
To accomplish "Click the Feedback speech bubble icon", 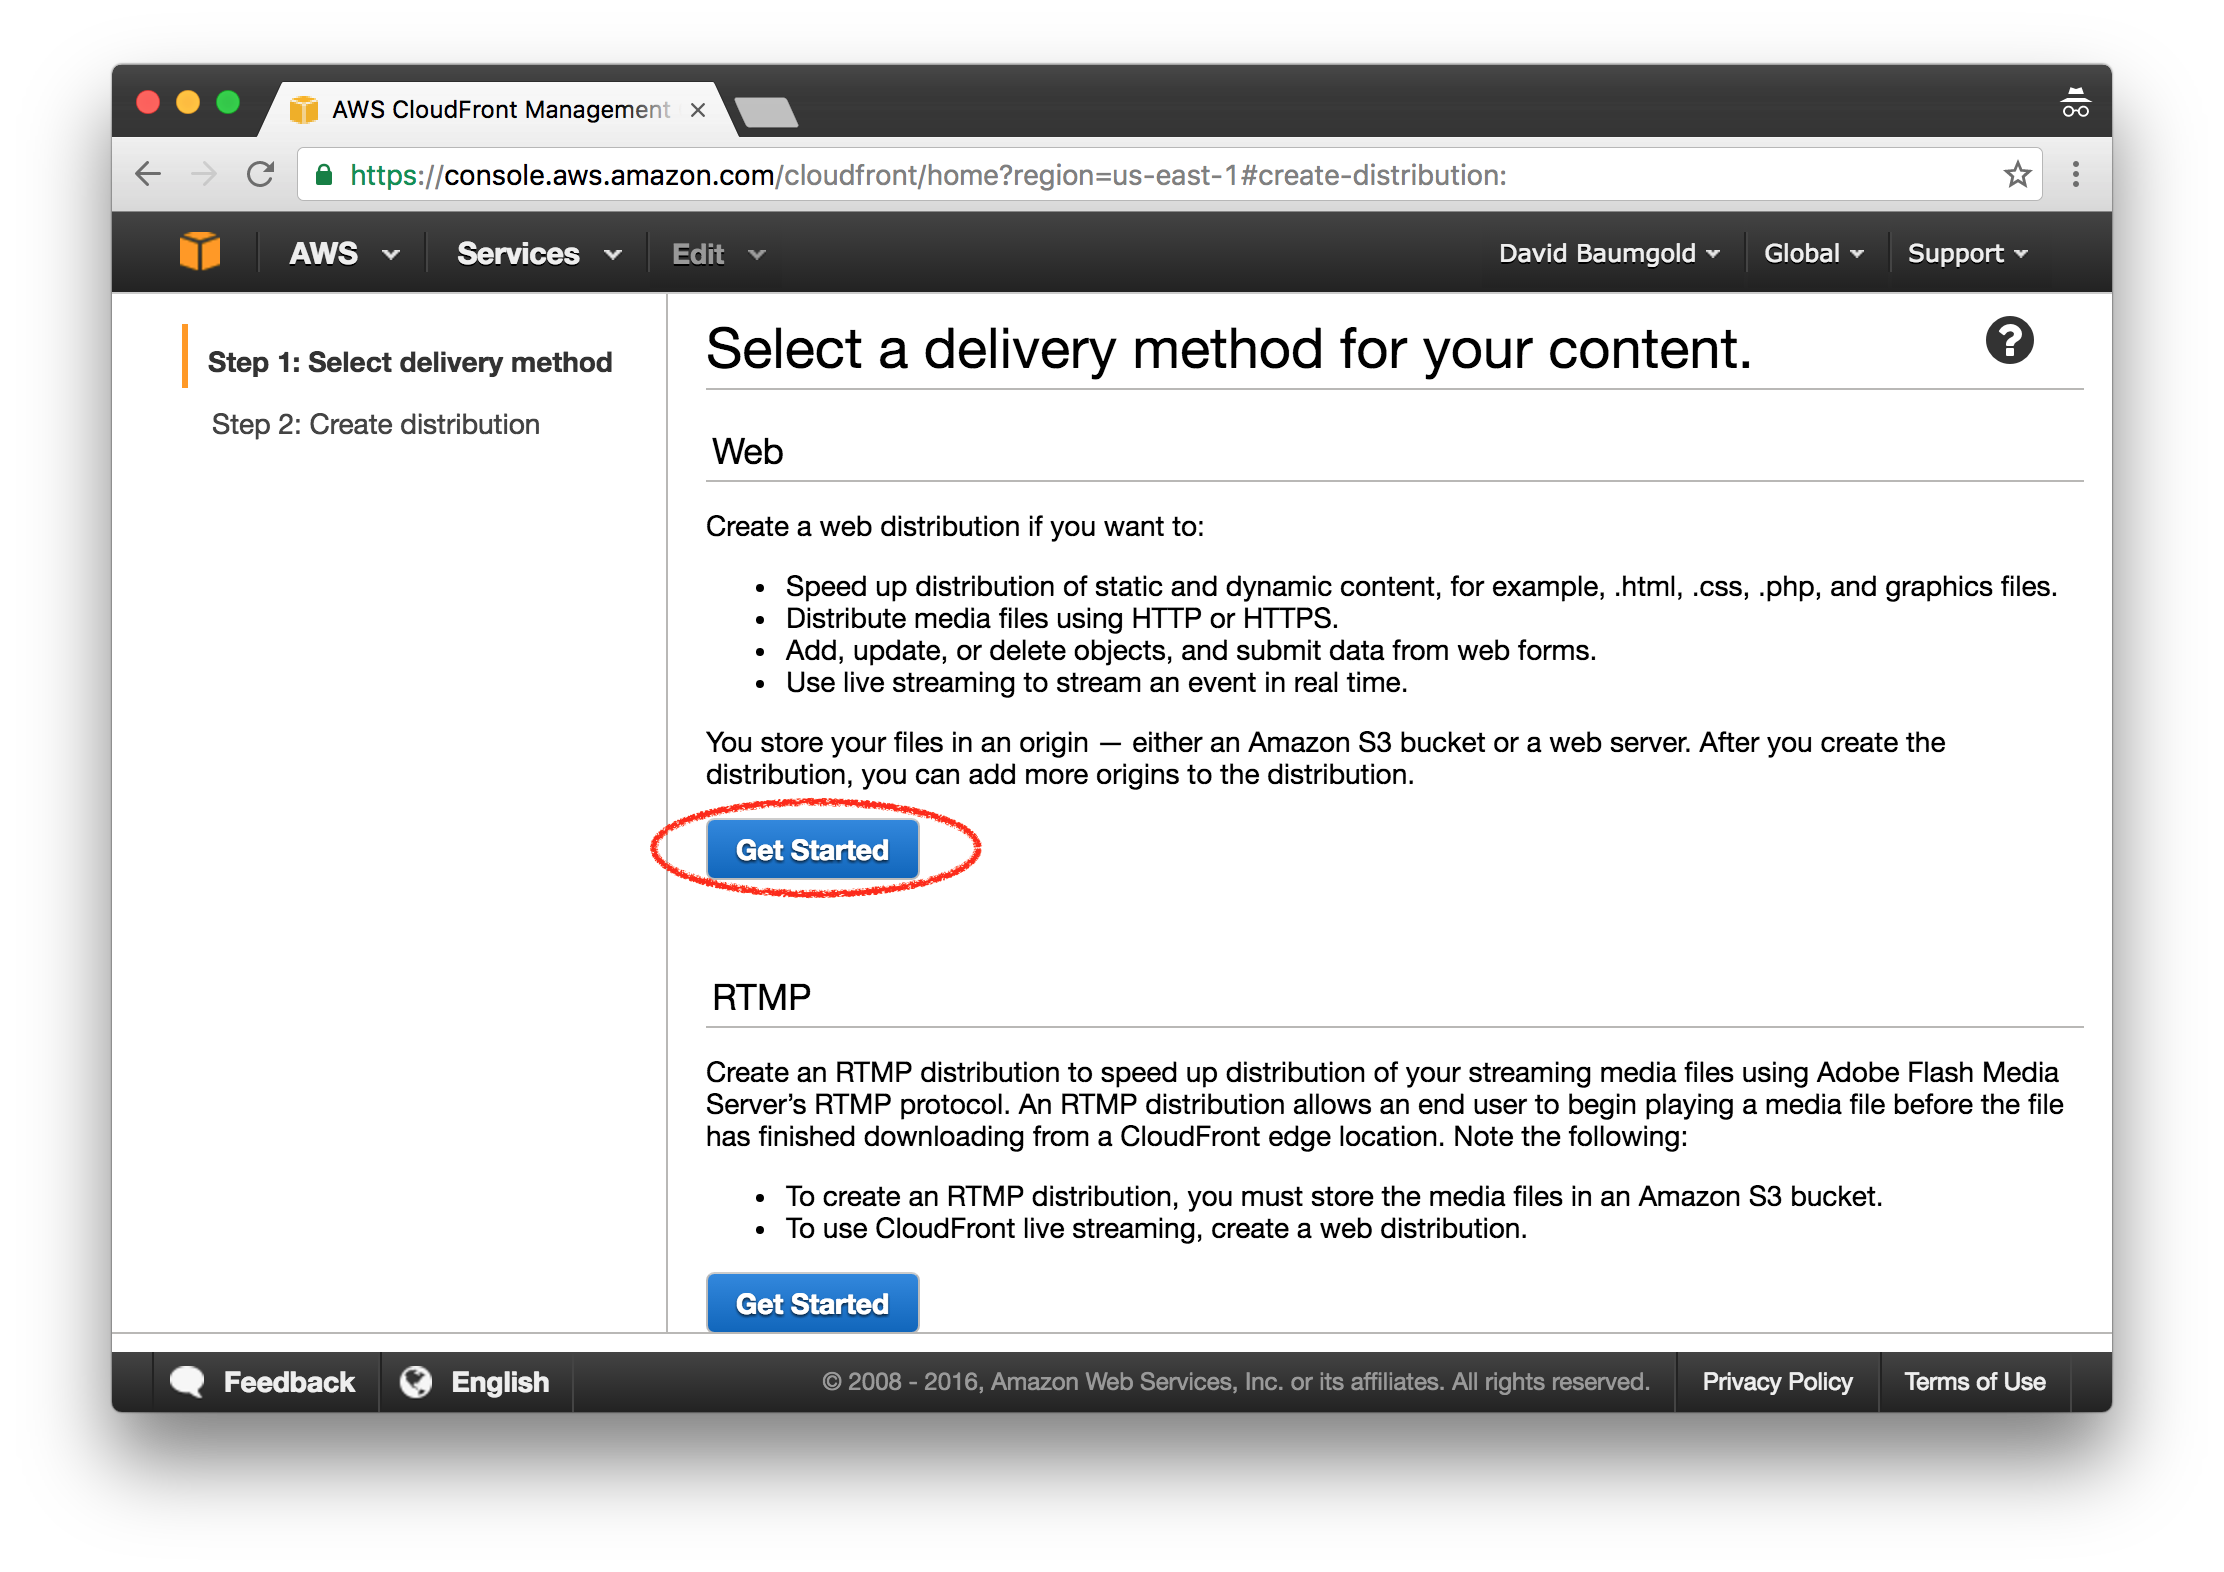I will point(187,1381).
